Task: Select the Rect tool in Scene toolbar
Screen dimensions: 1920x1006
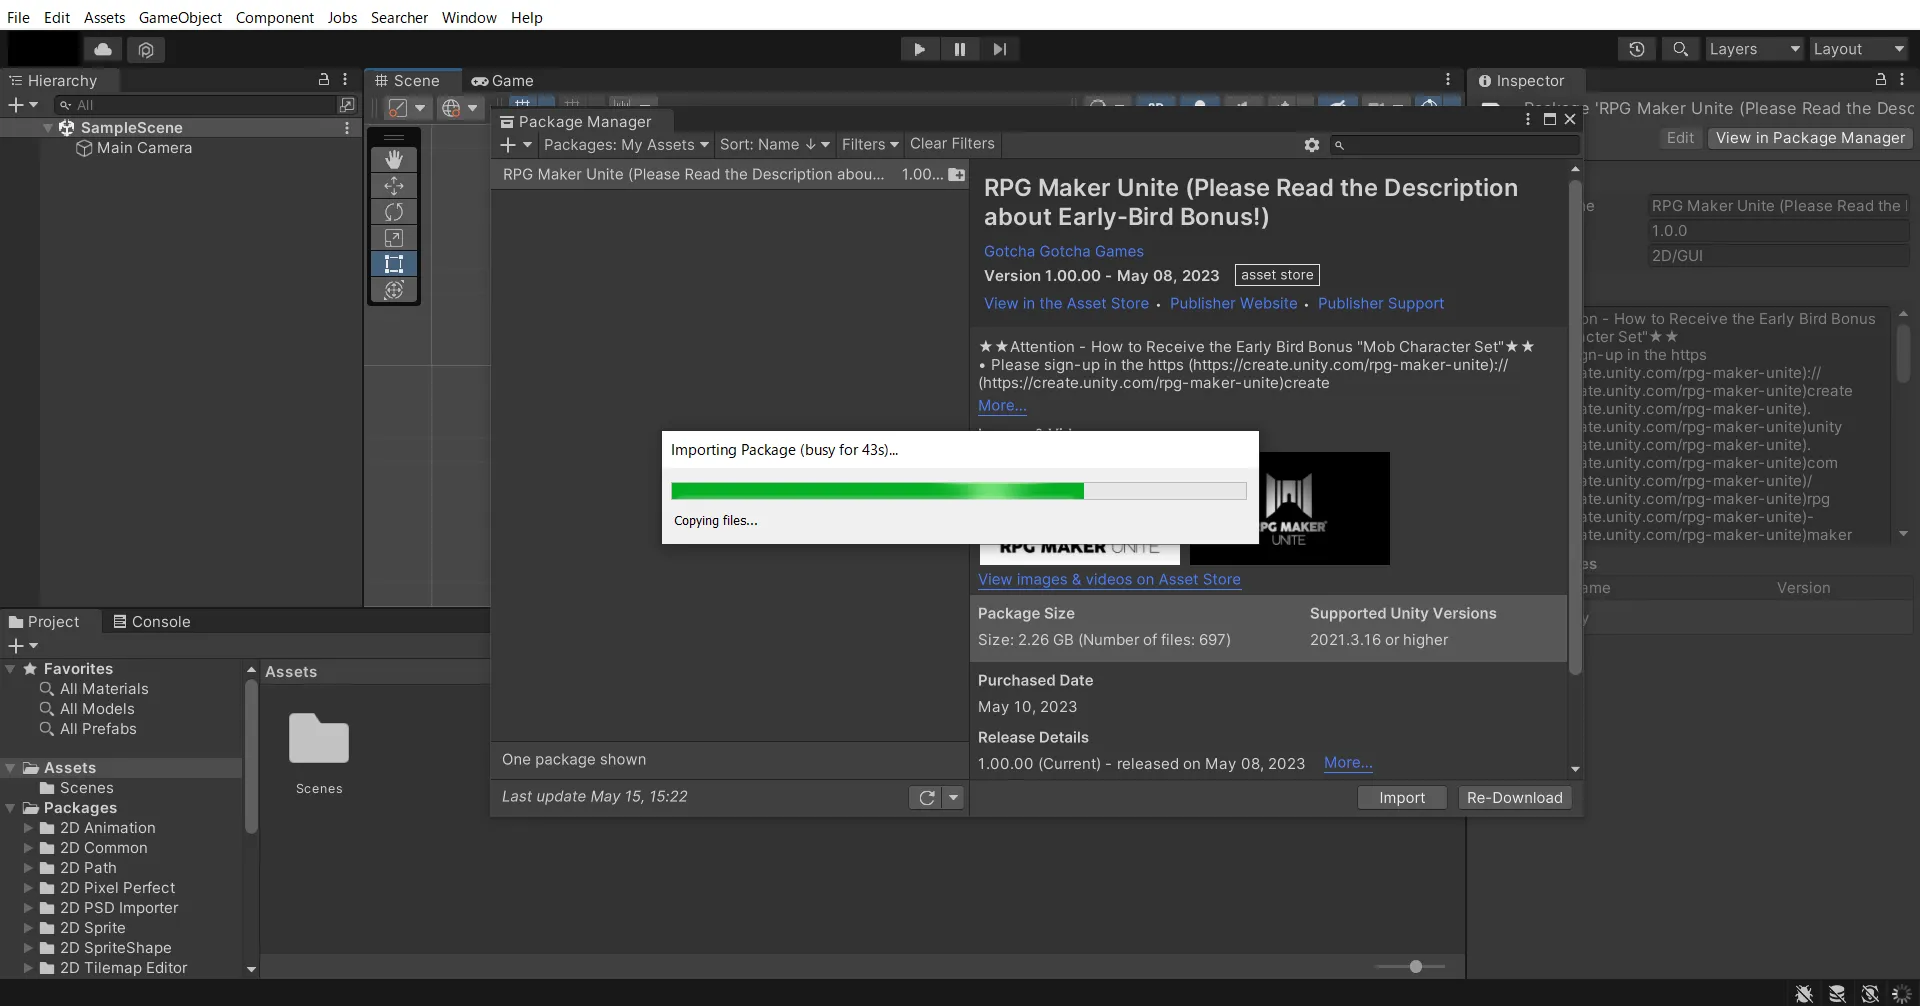Action: point(394,264)
